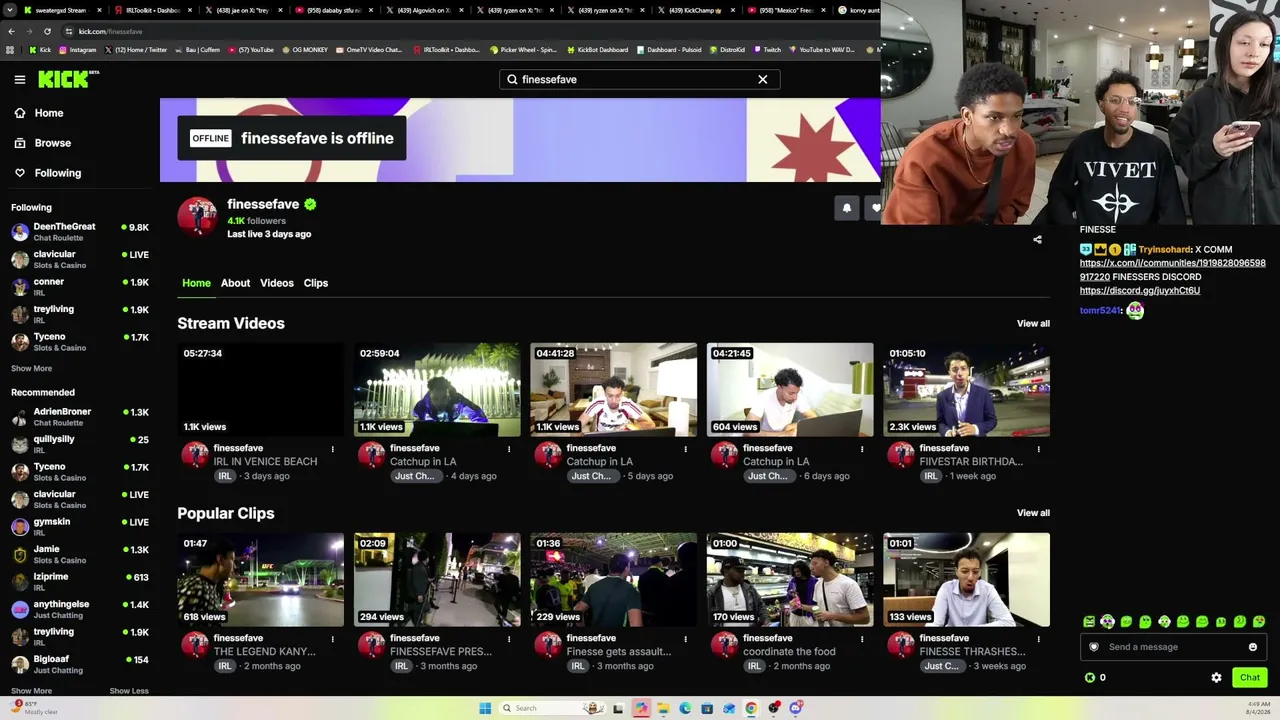Open conner channel in the sidebar
This screenshot has width=1280, height=720.
click(x=80, y=286)
